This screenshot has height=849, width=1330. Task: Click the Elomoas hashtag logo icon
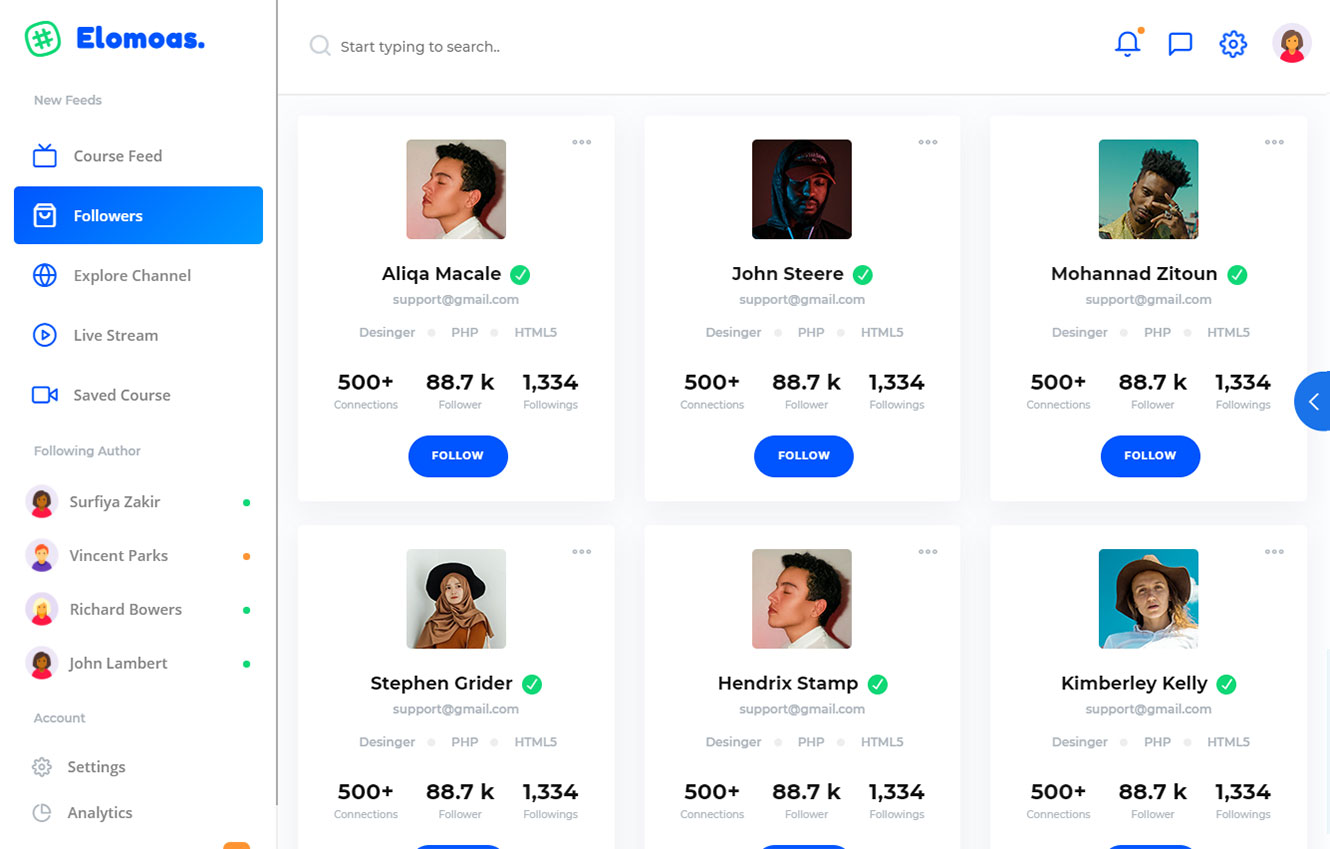pos(43,39)
